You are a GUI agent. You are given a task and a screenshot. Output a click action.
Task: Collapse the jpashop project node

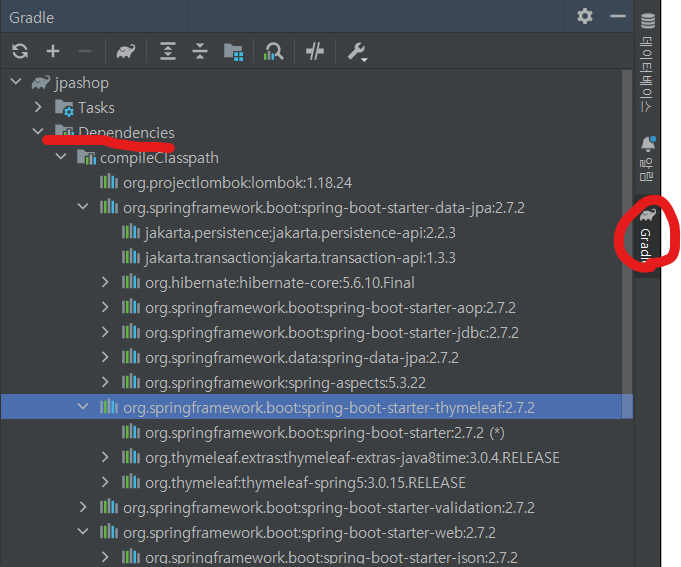(16, 82)
